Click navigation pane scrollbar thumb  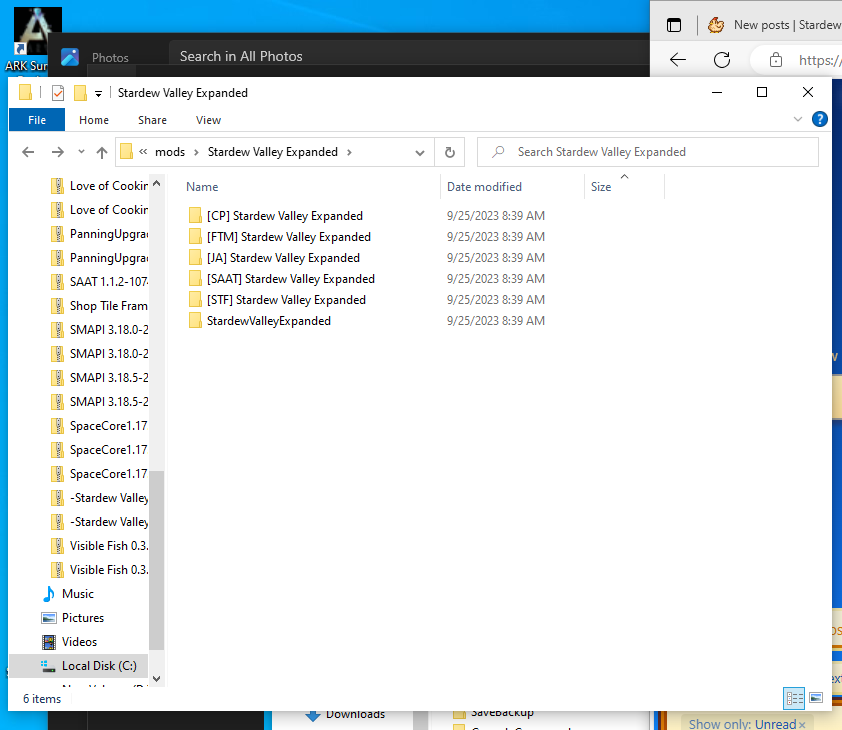(x=156, y=561)
